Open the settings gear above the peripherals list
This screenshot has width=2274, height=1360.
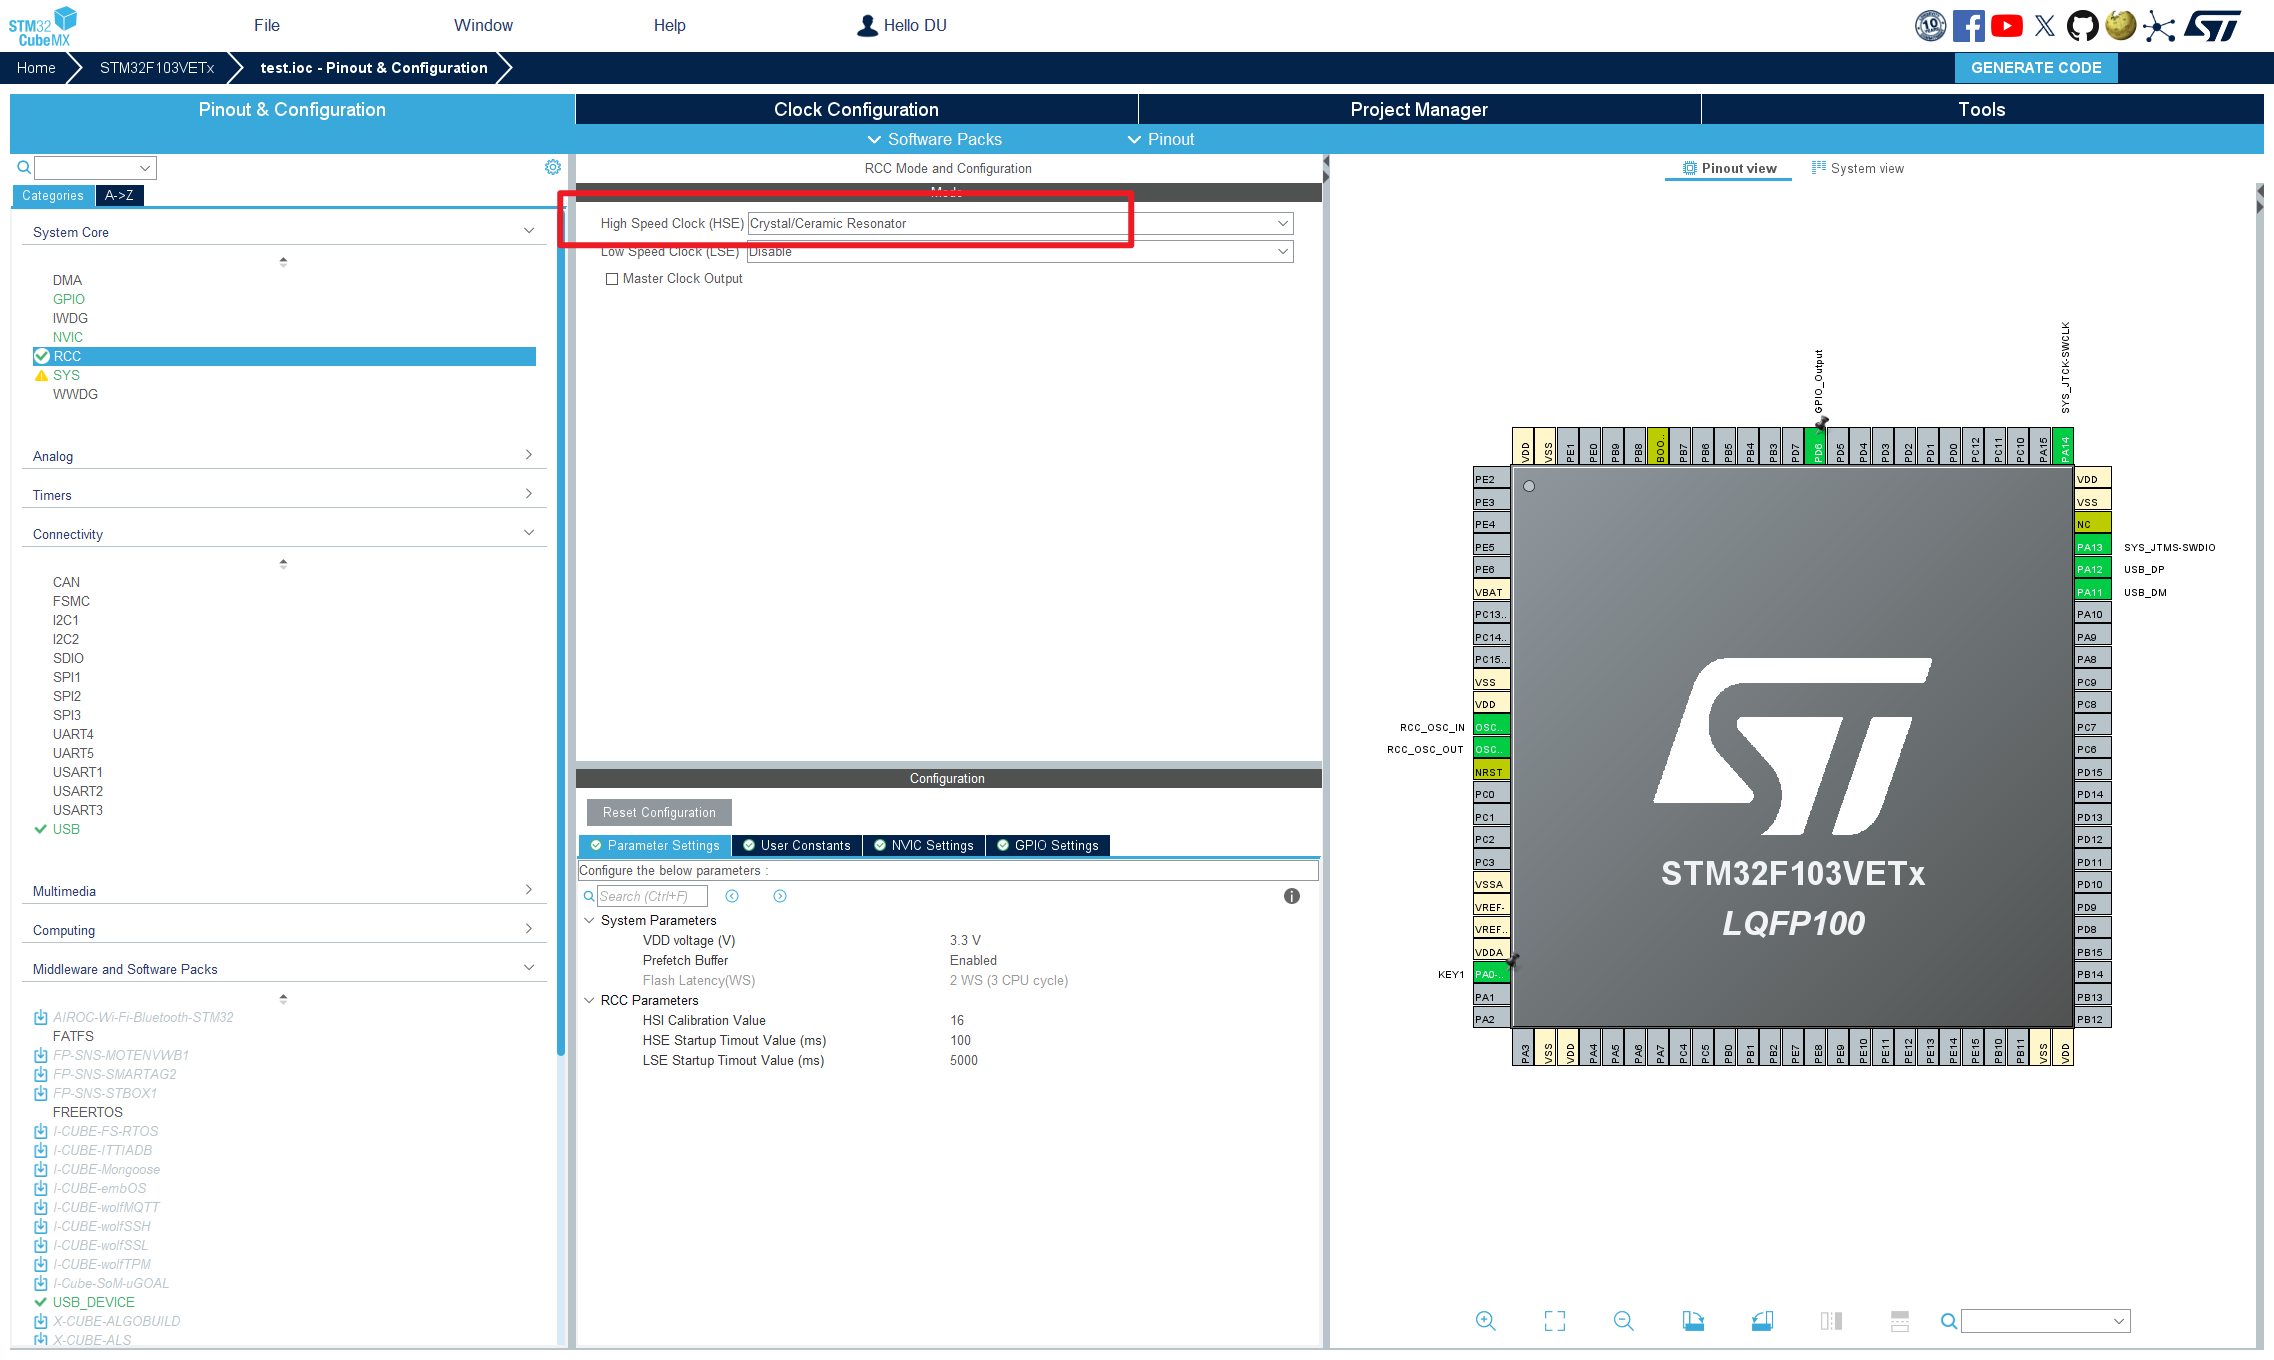(x=553, y=167)
